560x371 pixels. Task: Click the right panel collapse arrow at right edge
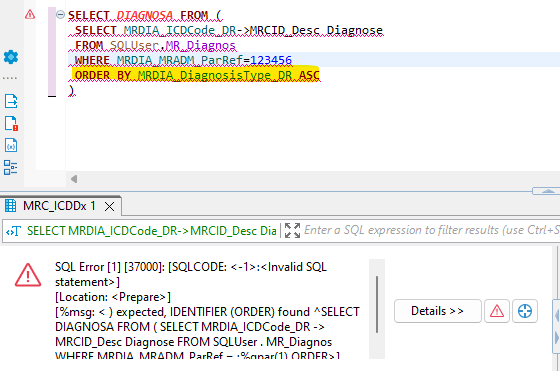click(556, 337)
